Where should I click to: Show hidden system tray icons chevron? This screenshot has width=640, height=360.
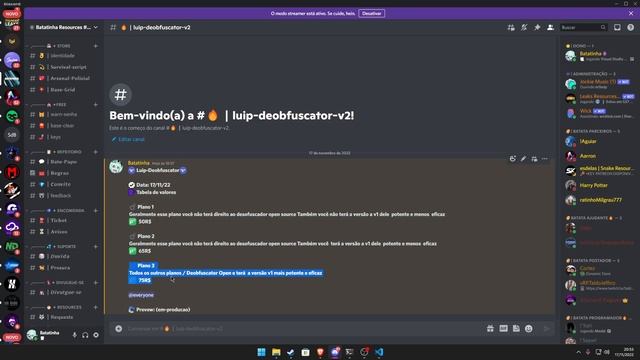(x=578, y=352)
